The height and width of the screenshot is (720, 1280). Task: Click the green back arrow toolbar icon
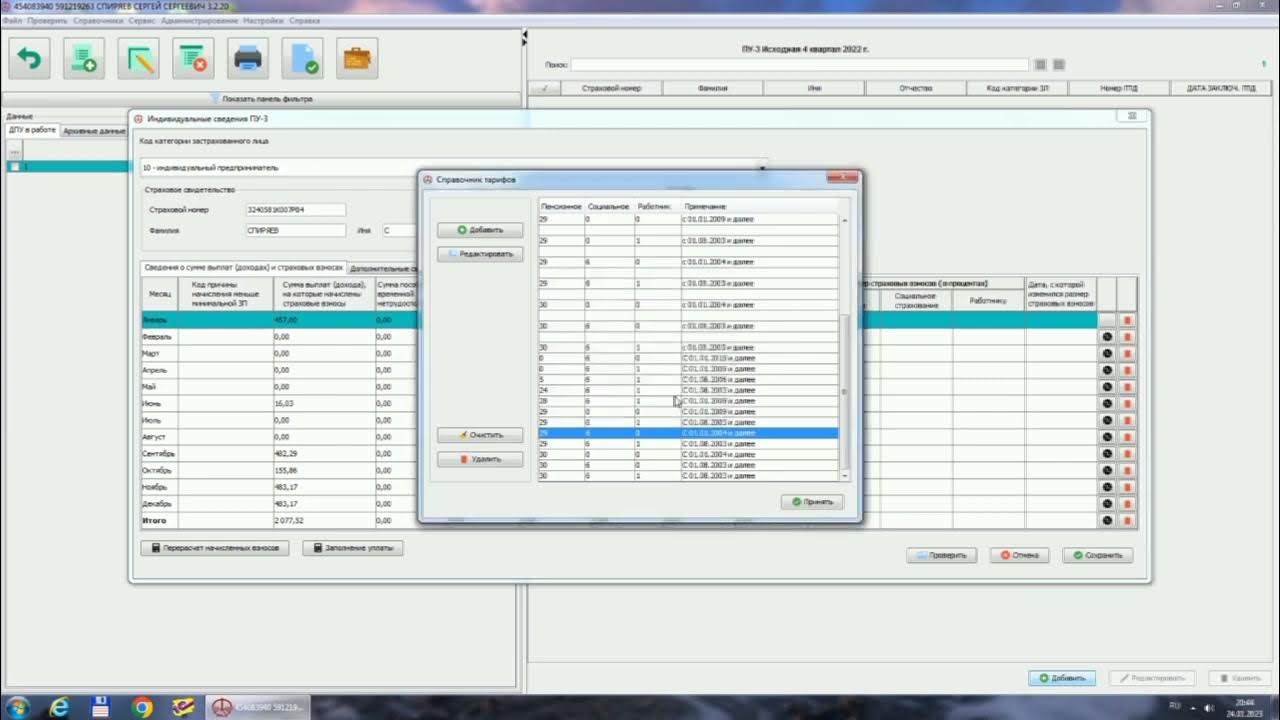coord(30,59)
